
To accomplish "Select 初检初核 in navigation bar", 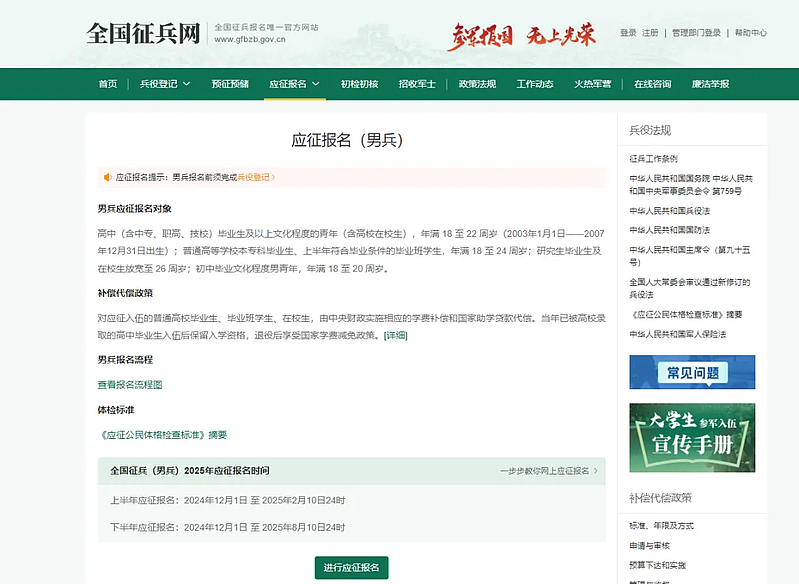I will [x=359, y=84].
